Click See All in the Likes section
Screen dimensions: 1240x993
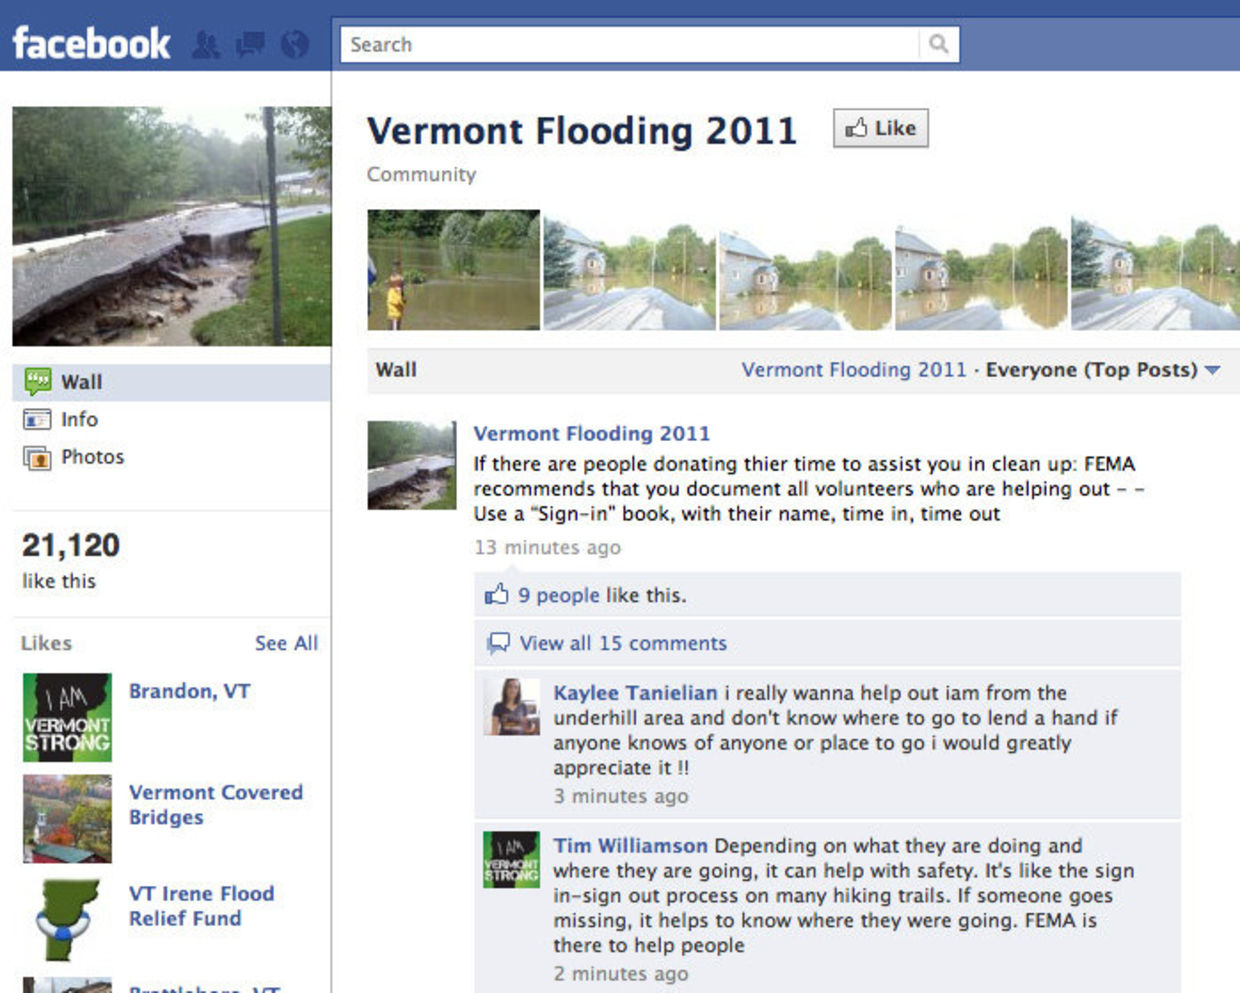point(286,643)
